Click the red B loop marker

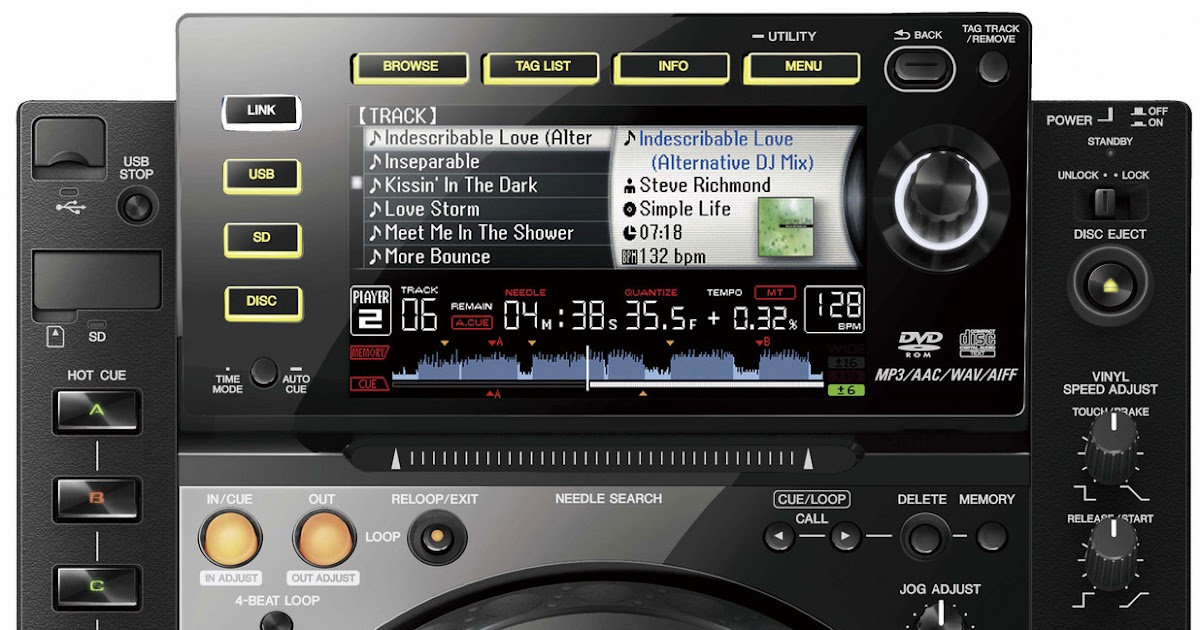pos(764,343)
